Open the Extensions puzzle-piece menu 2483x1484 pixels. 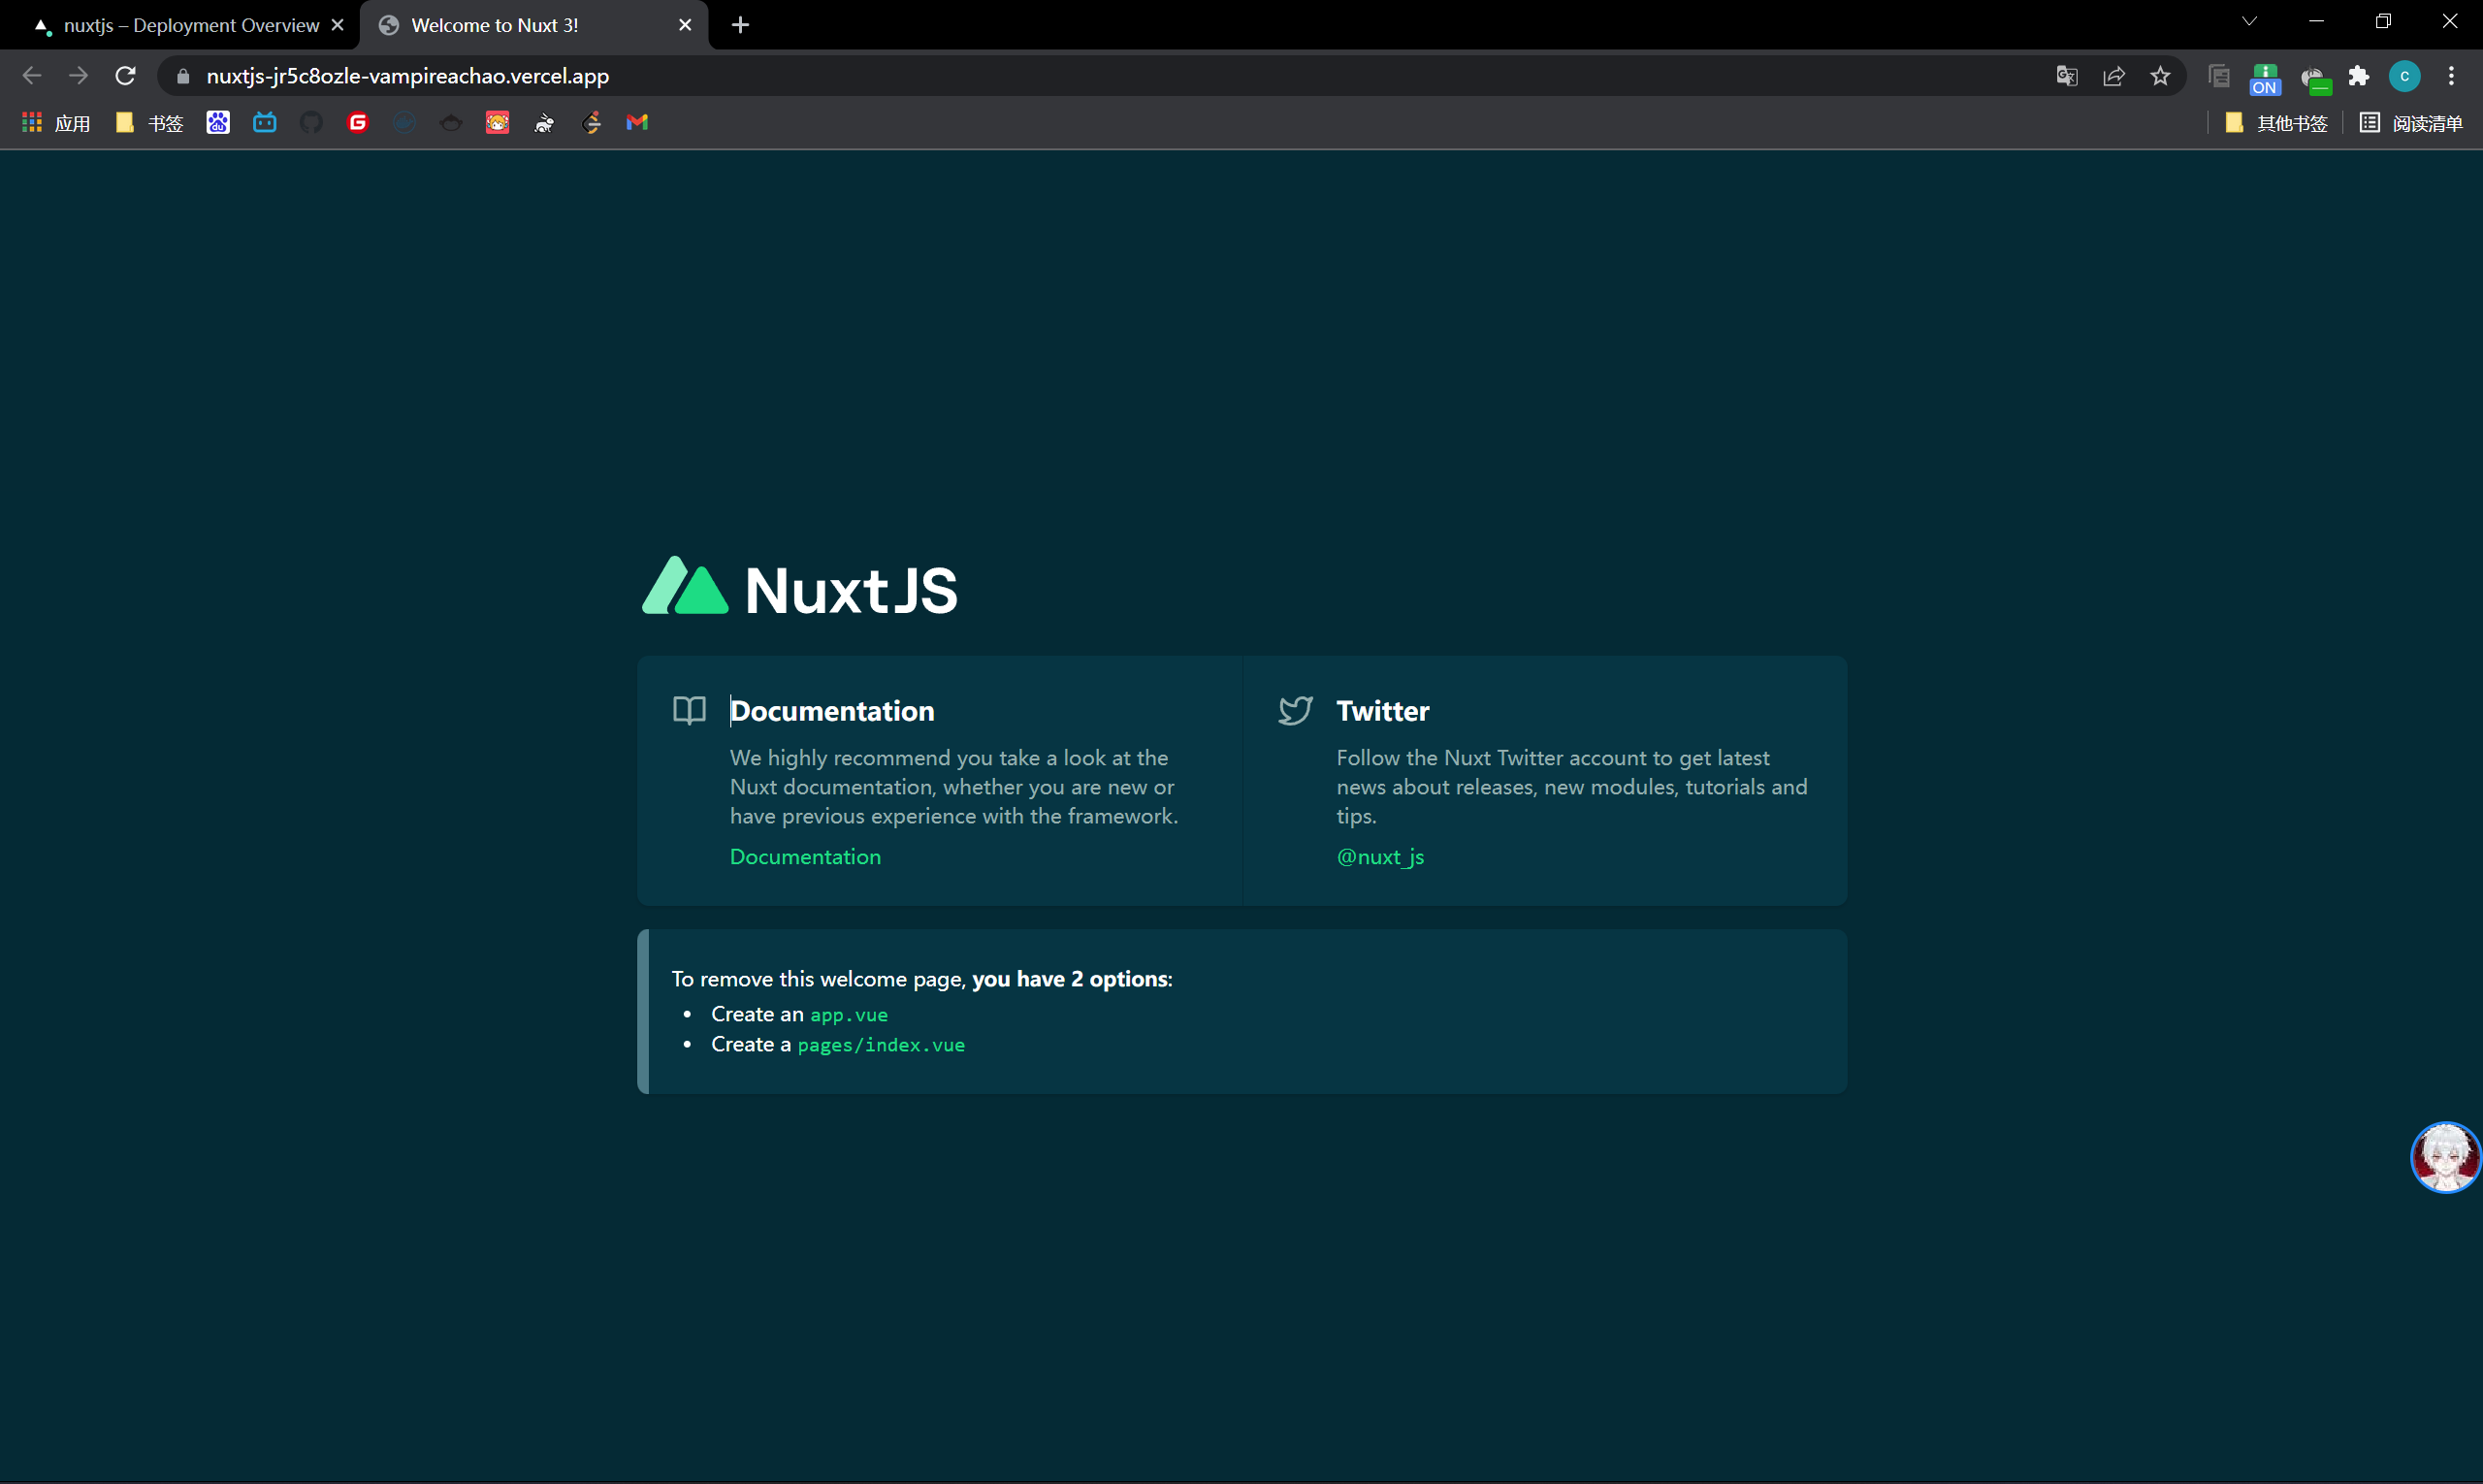click(2359, 76)
